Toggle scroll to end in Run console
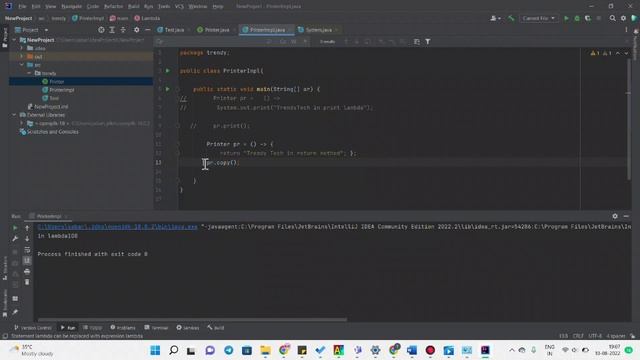This screenshot has width=640, height=360. [27, 260]
